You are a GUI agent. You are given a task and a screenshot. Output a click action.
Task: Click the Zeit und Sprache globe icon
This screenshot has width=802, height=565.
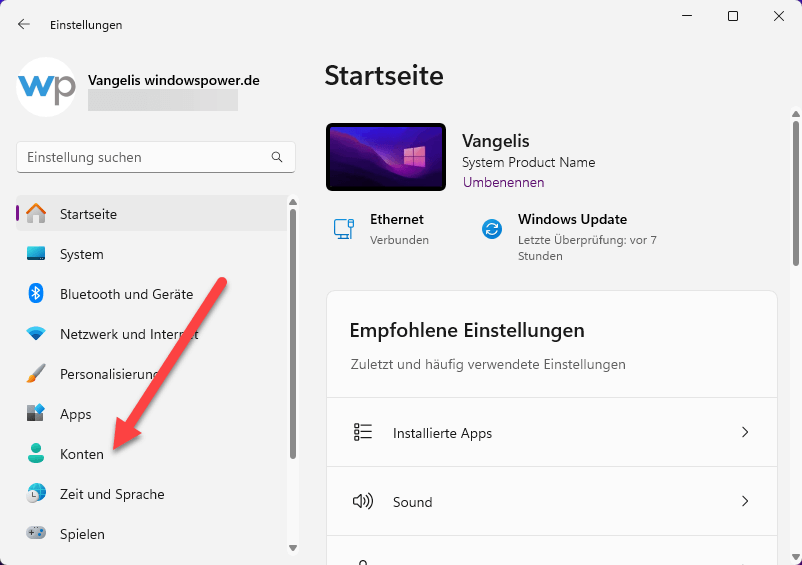click(36, 493)
